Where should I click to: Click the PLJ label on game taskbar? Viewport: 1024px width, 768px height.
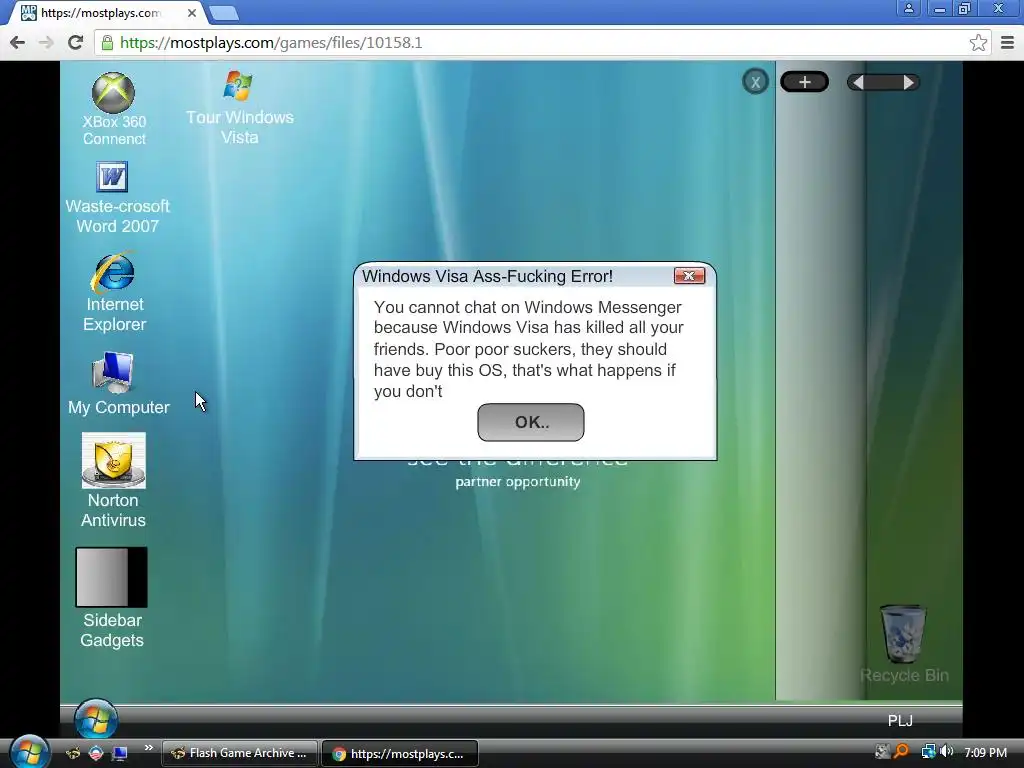(x=900, y=720)
